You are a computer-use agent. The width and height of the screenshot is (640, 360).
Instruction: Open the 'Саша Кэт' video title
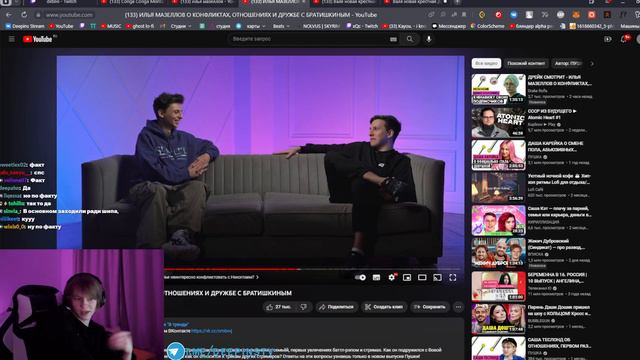(559, 211)
